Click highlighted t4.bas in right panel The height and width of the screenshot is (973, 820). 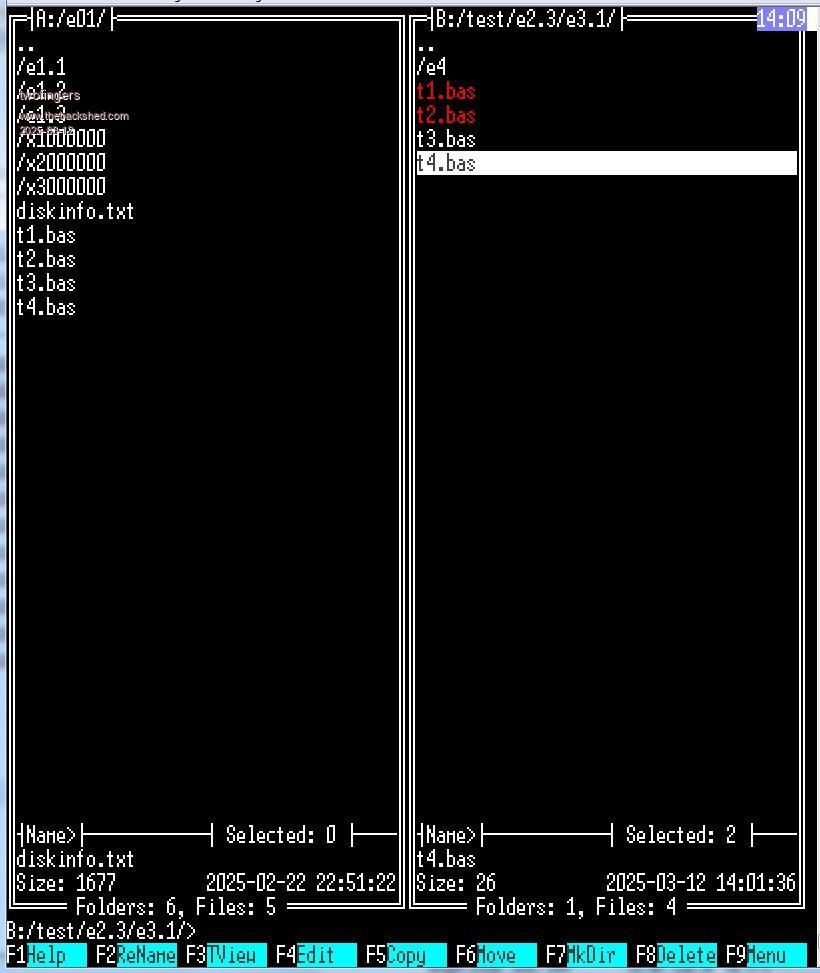click(446, 163)
